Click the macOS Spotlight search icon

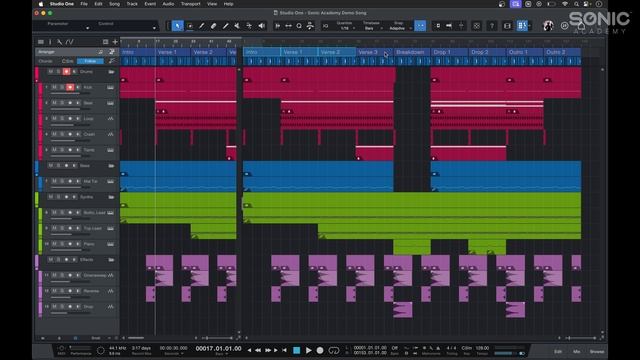tap(576, 4)
